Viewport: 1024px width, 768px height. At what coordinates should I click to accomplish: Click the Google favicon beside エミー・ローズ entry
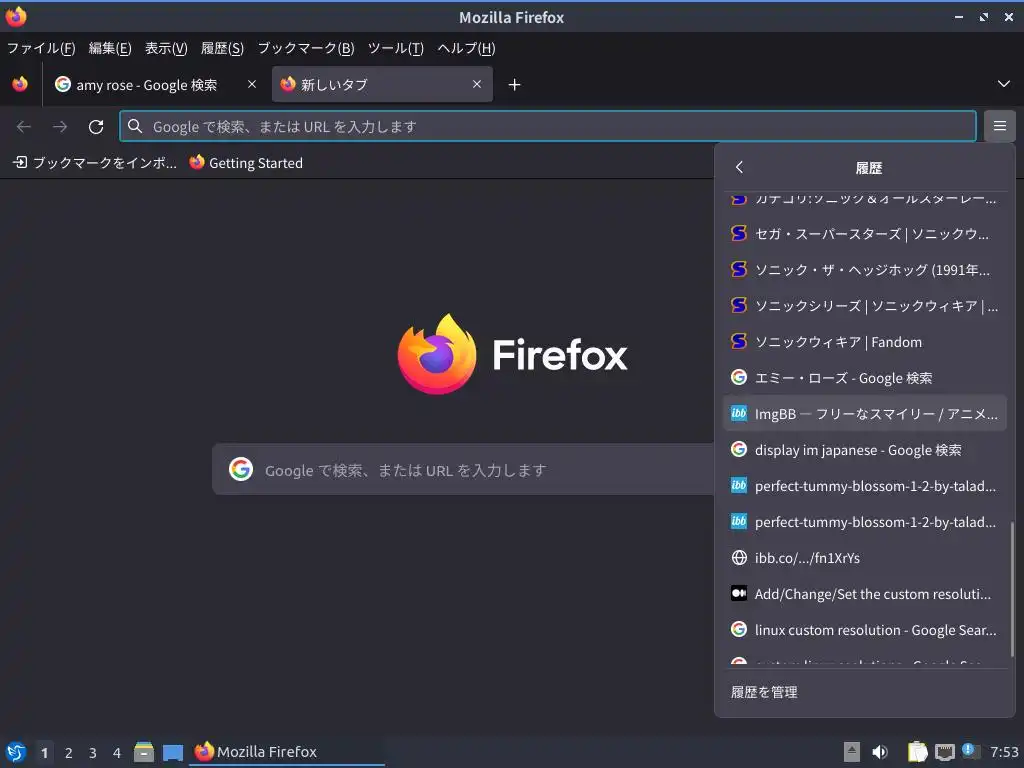[x=739, y=377]
